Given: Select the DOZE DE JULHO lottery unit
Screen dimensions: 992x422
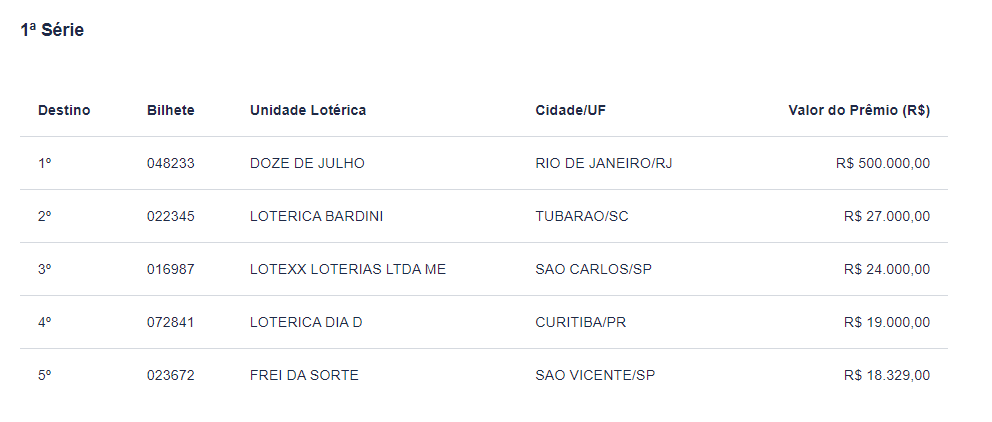Looking at the screenshot, I should point(307,163).
